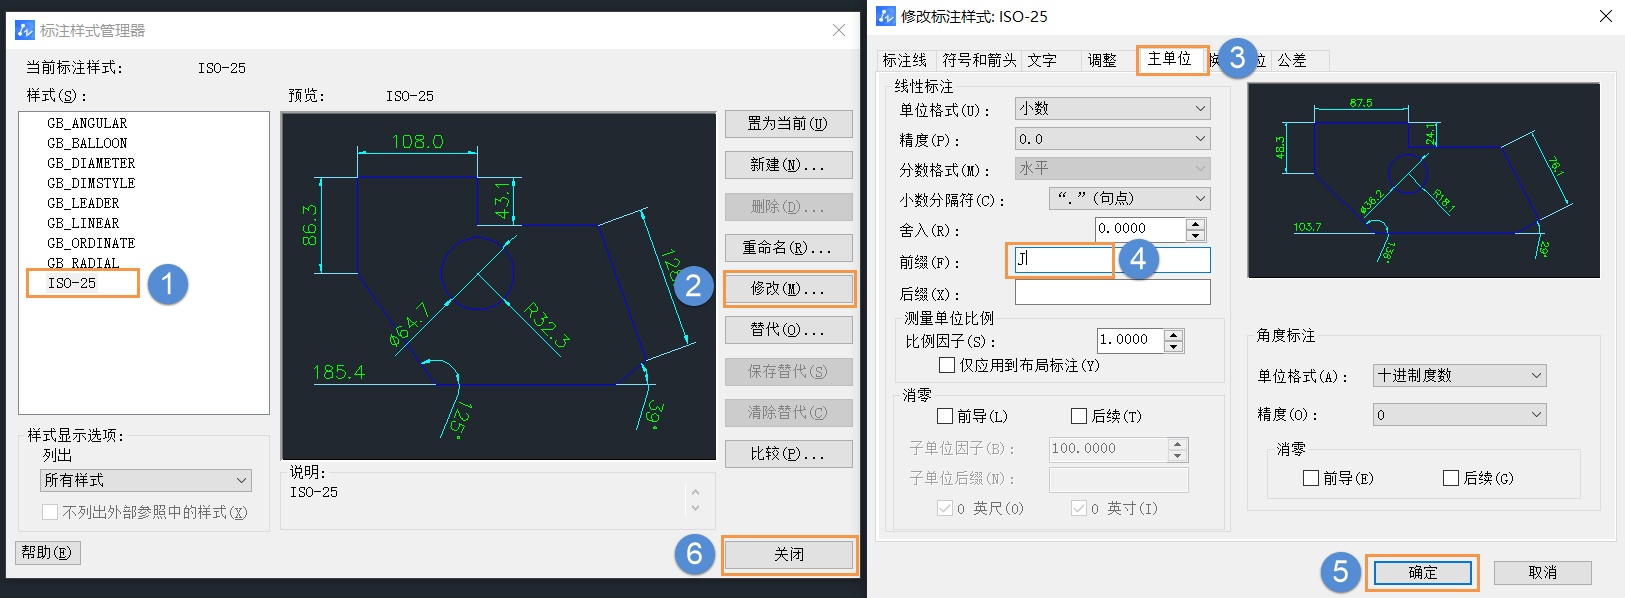Select ISO-25 in the styles list

tap(72, 283)
